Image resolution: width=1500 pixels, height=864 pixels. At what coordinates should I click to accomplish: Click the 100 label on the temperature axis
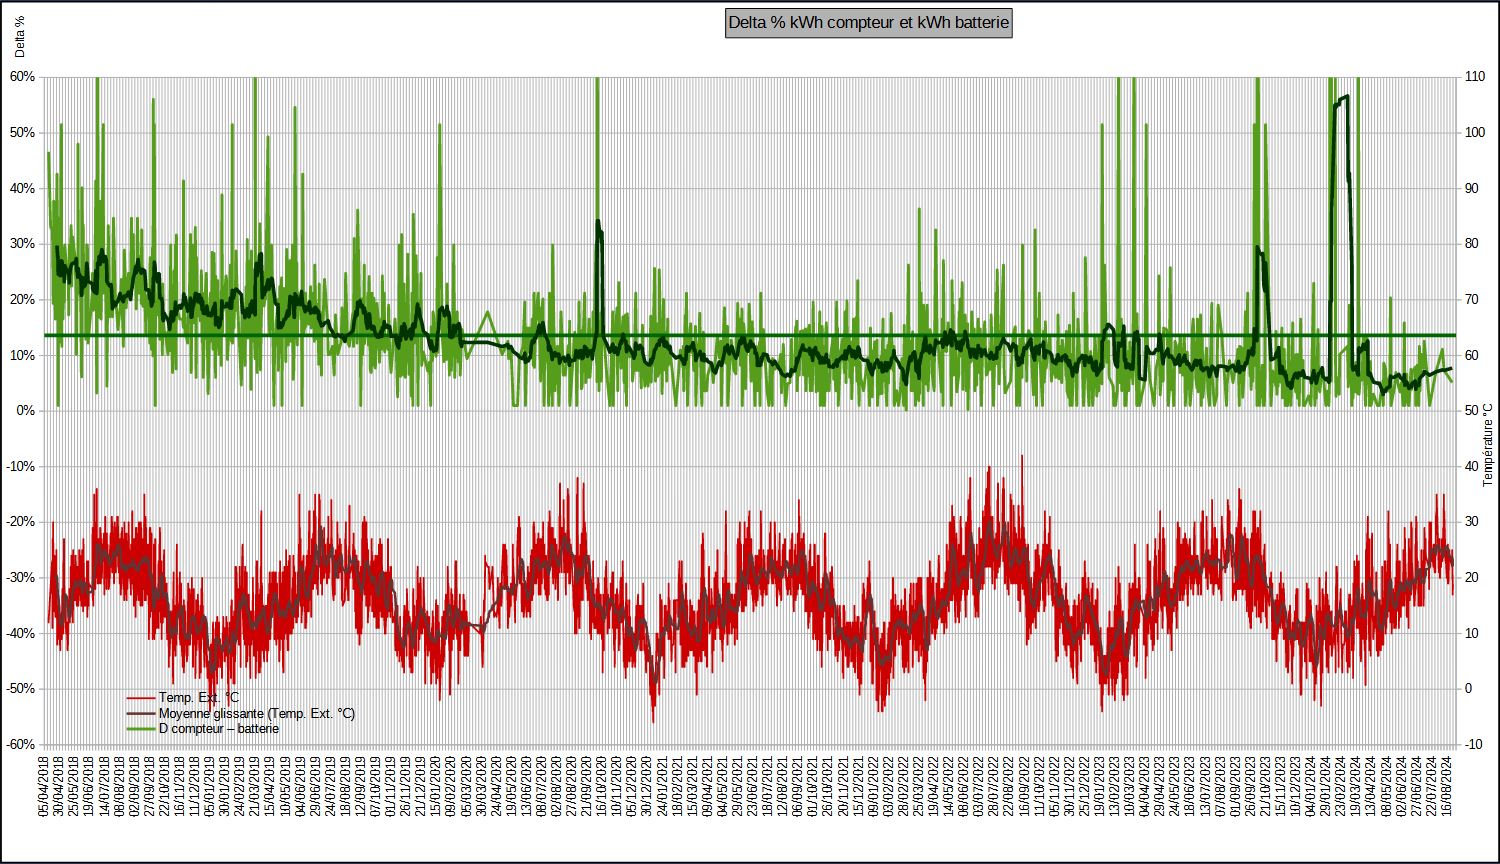(1475, 133)
